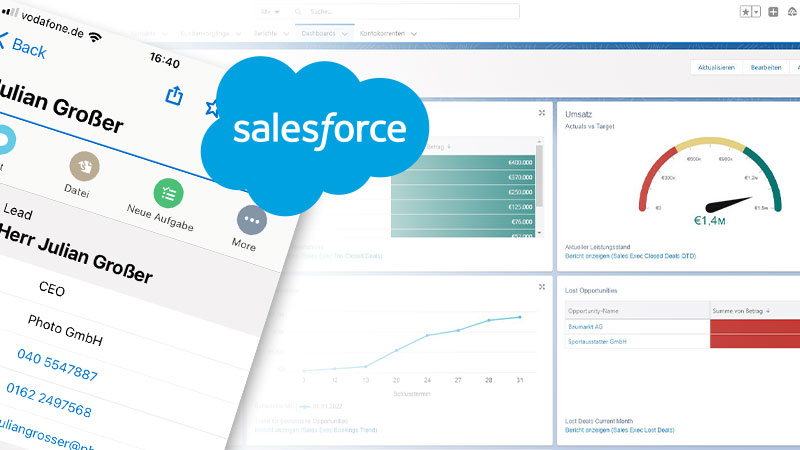Open the search scope dropdown

270,11
